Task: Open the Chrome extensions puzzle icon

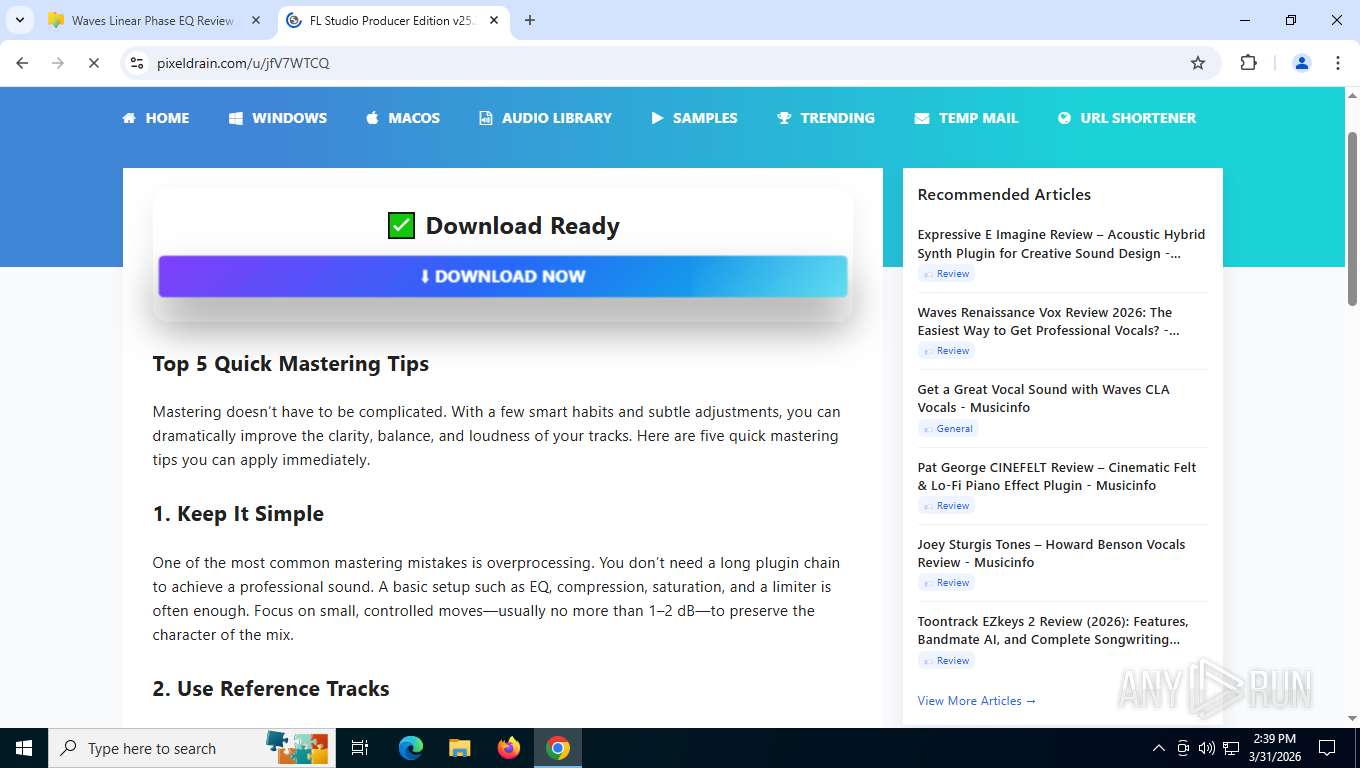Action: 1248,63
